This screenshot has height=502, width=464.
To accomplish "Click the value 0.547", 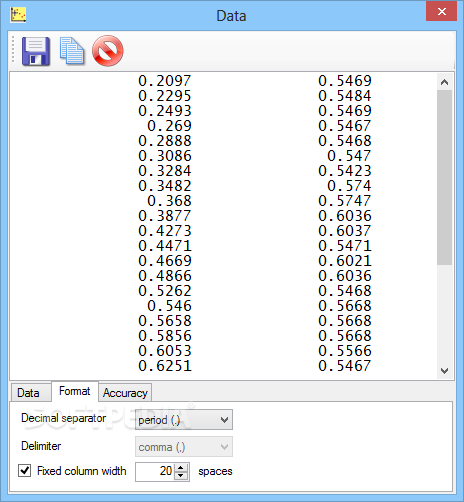I will pyautogui.click(x=349, y=156).
